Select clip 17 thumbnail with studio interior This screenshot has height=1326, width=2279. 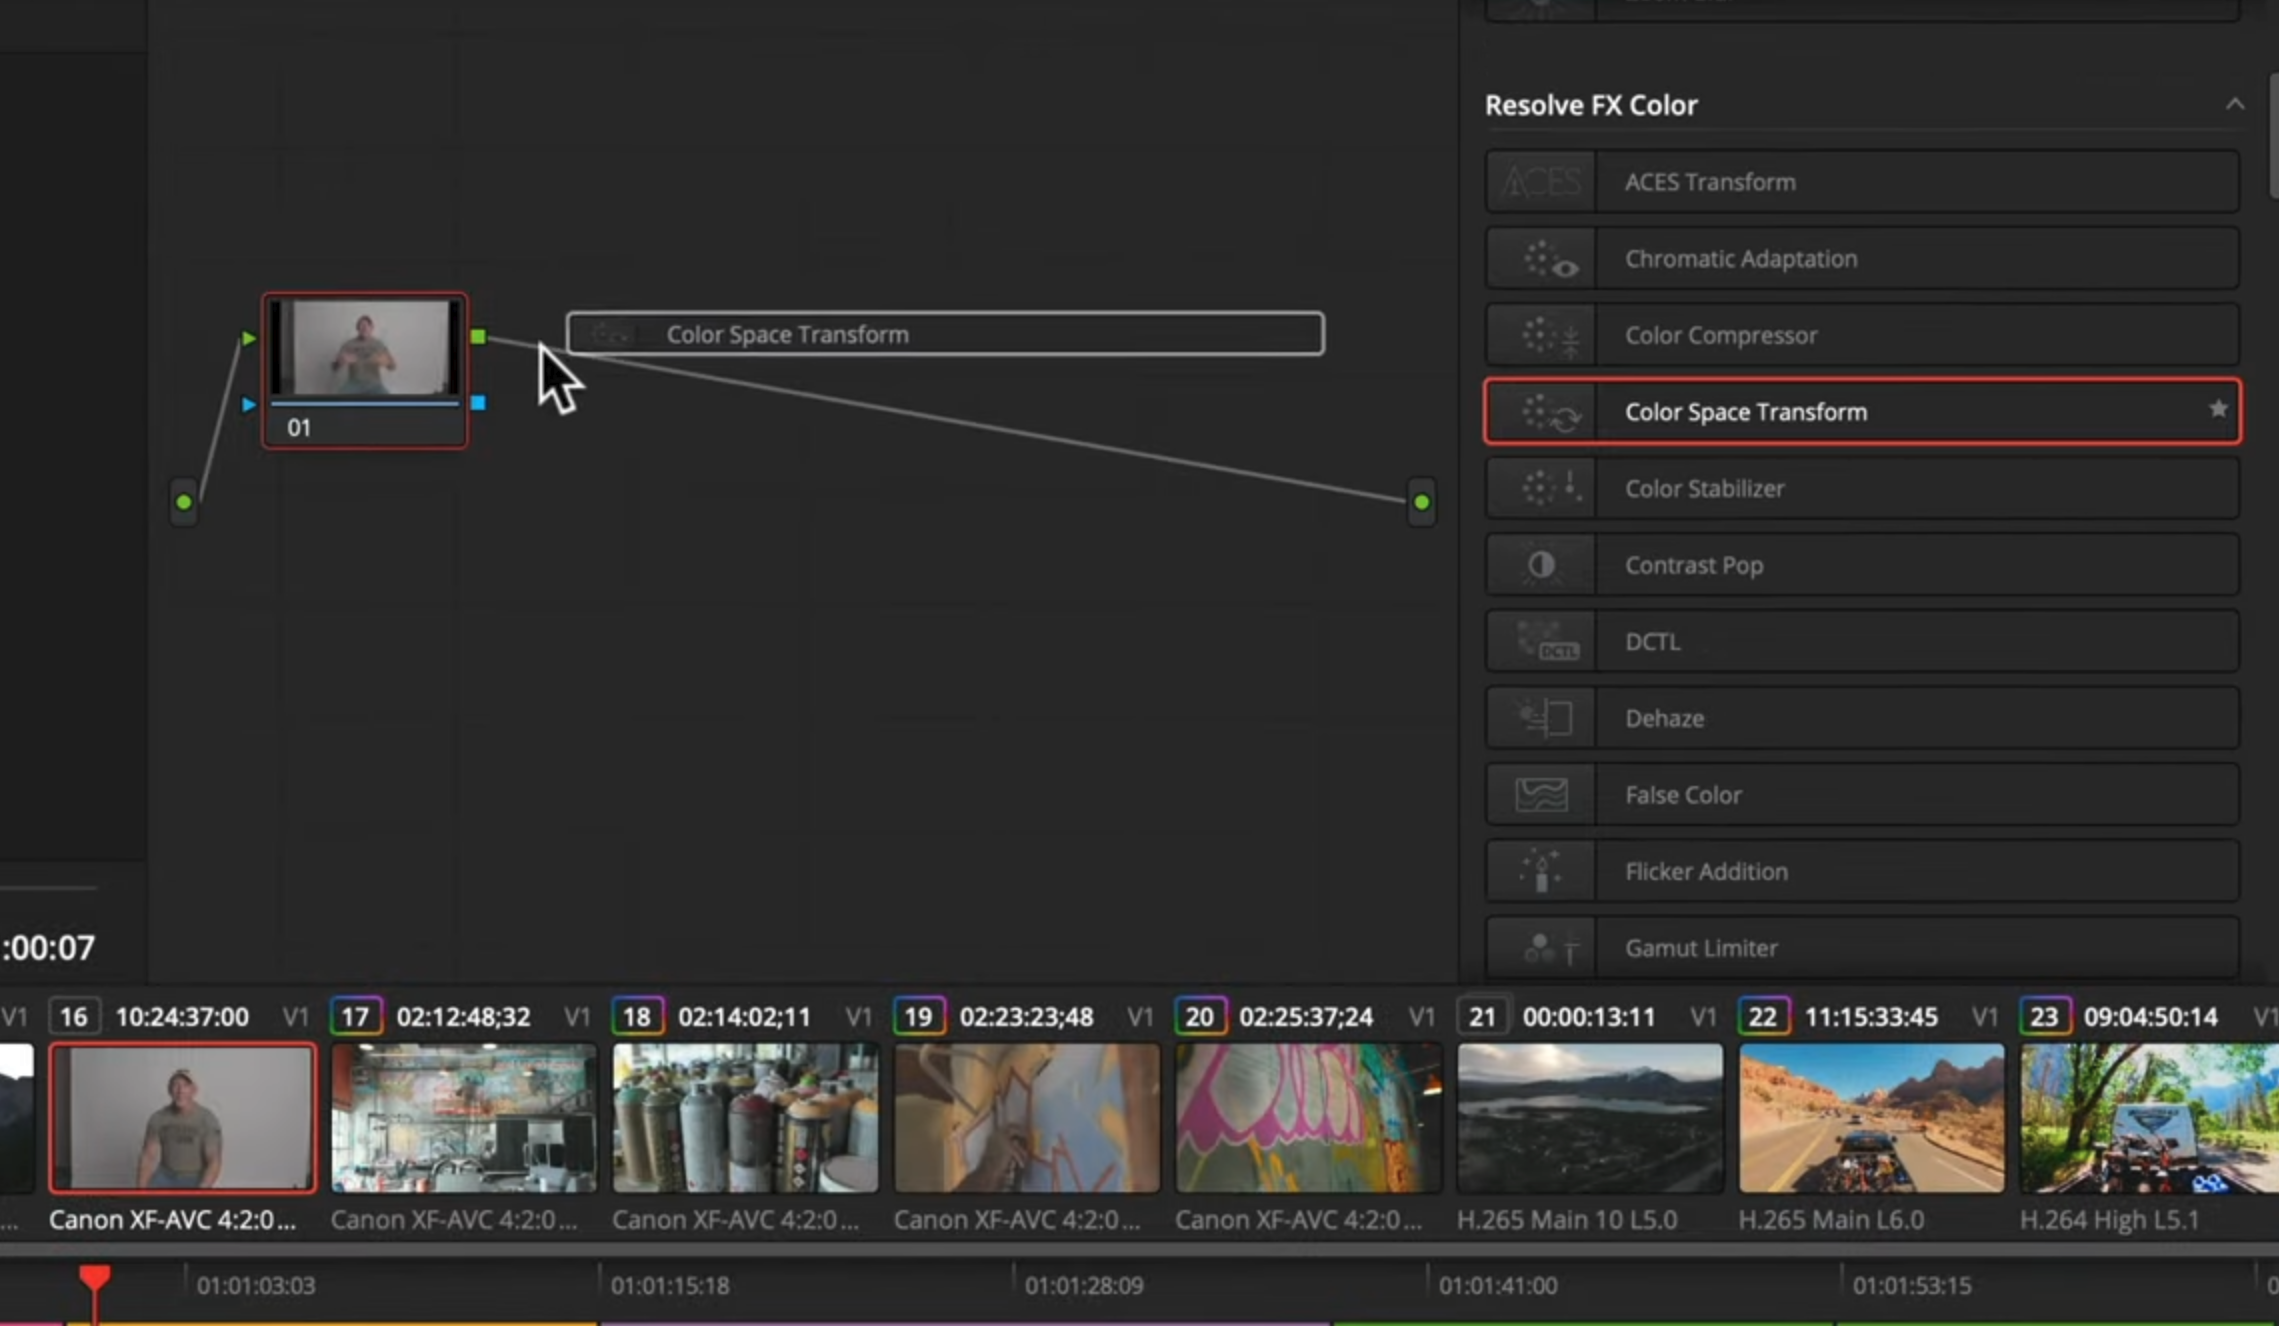(464, 1118)
